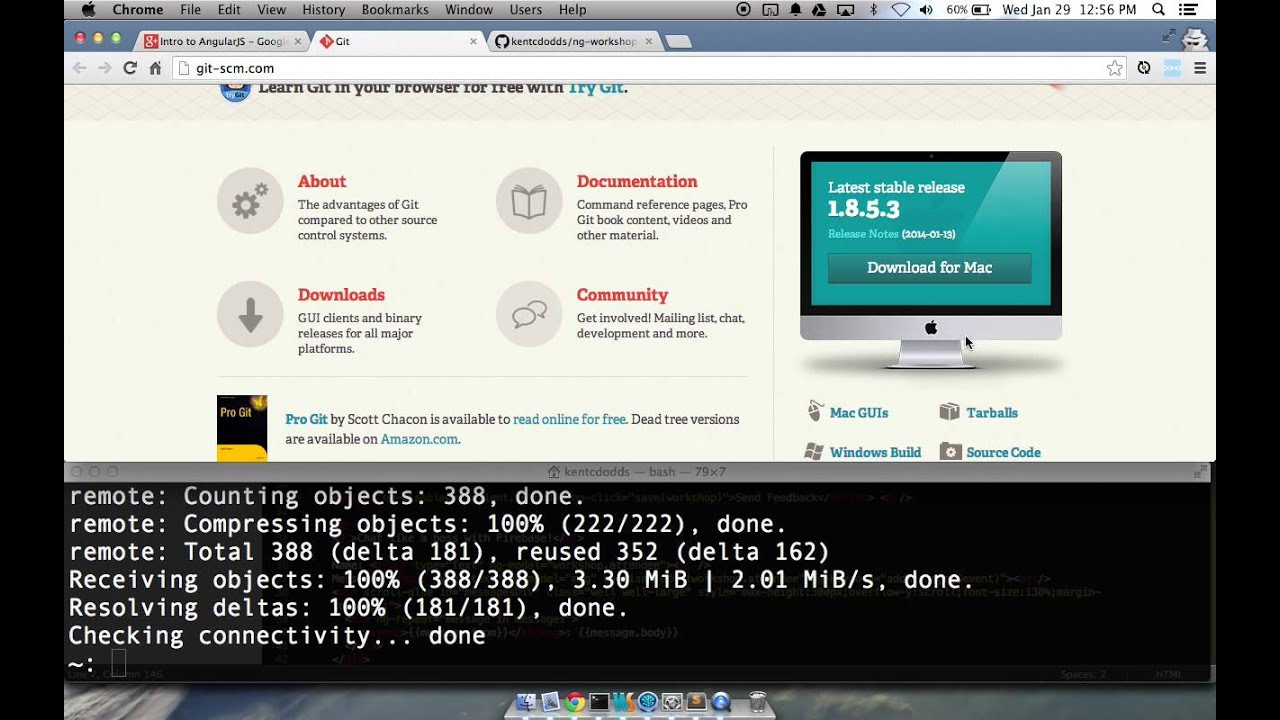The image size is (1280, 720).
Task: Close the Git tab
Action: [x=473, y=41]
